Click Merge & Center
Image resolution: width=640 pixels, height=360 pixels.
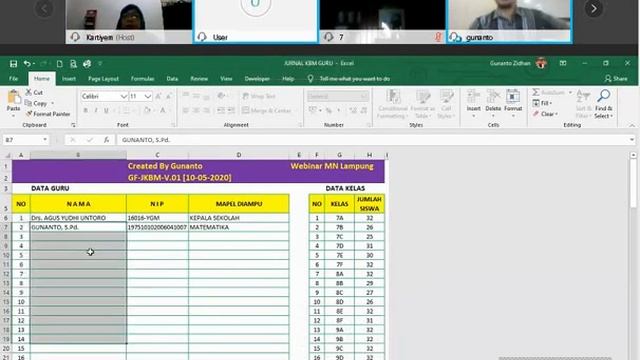pyautogui.click(x=267, y=110)
